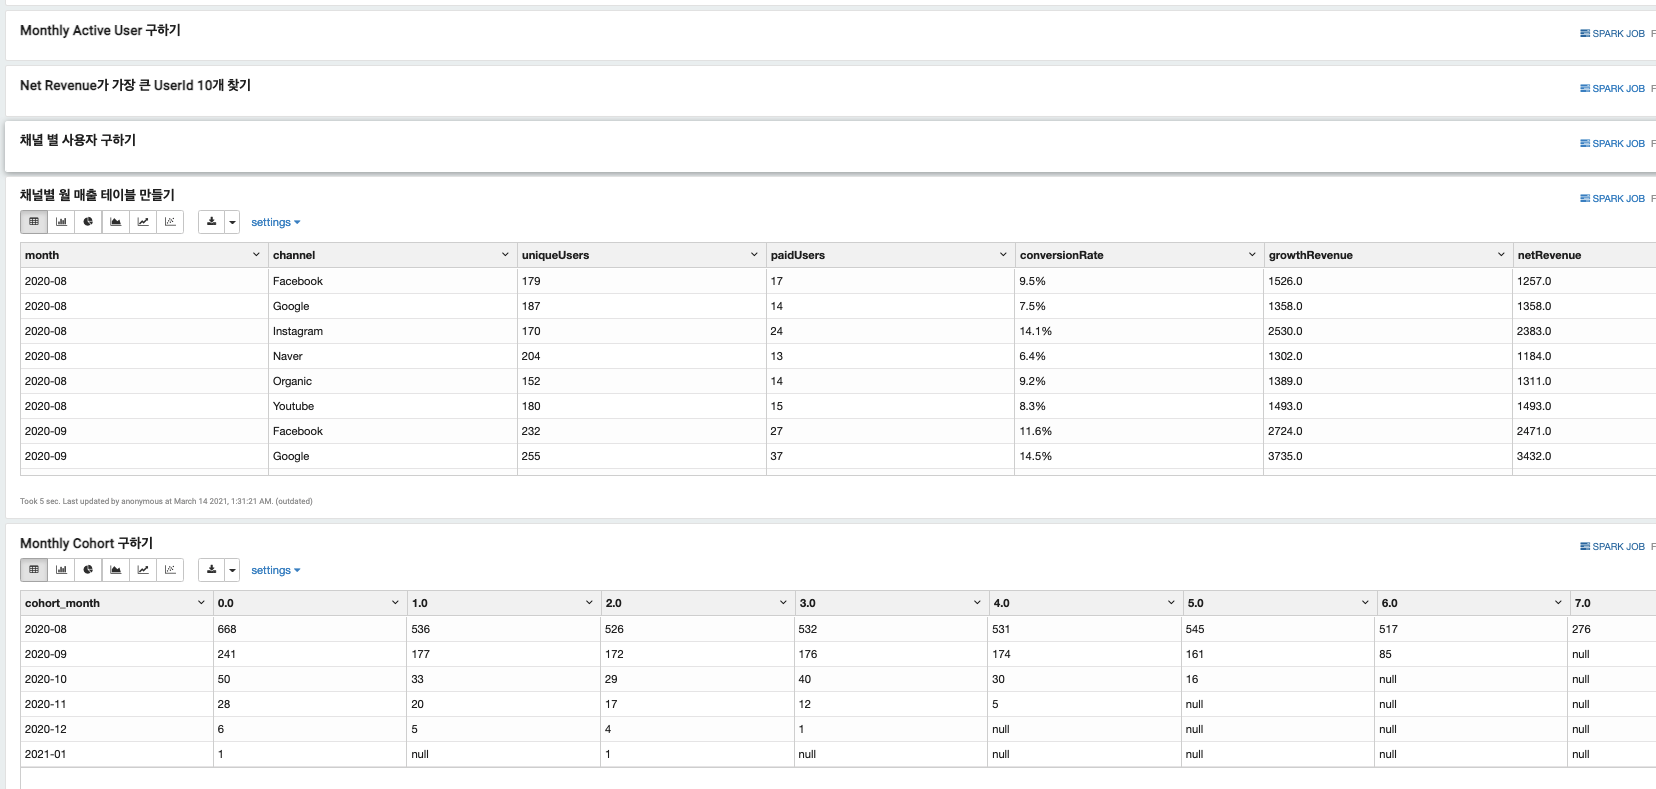Open 0.0 column header menu in cohort table
This screenshot has height=789, width=1656.
pyautogui.click(x=395, y=603)
